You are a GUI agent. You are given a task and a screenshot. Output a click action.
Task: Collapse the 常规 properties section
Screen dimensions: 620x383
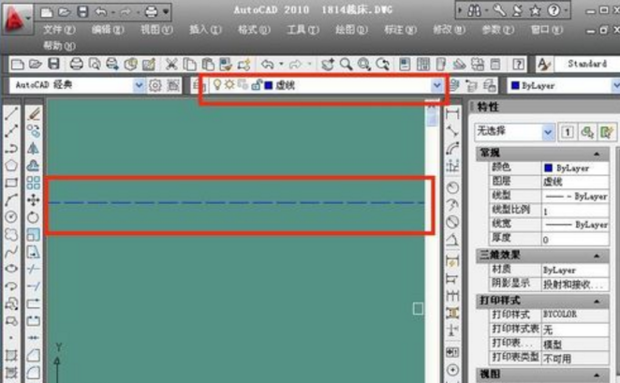597,154
